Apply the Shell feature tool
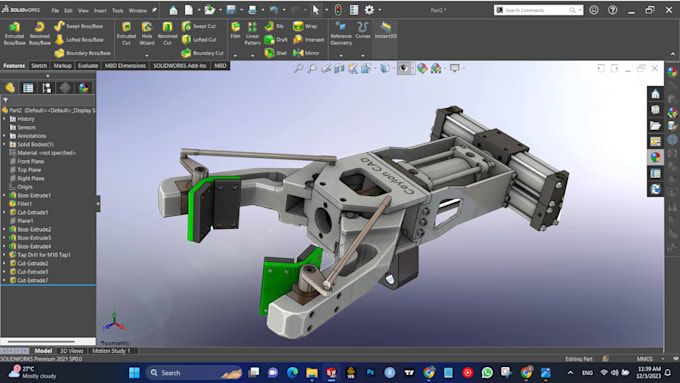 [276, 53]
